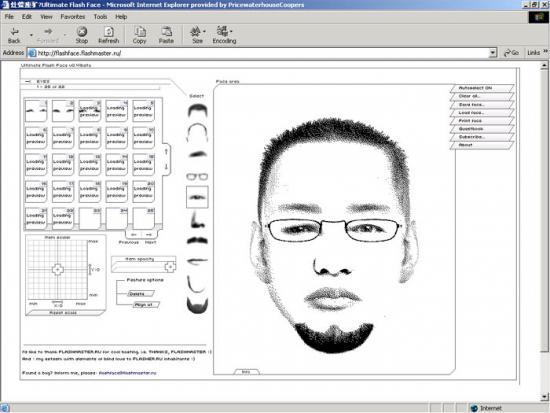Click the vertical Y scale slider handle
The width and height of the screenshot is (550, 413).
pos(90,269)
